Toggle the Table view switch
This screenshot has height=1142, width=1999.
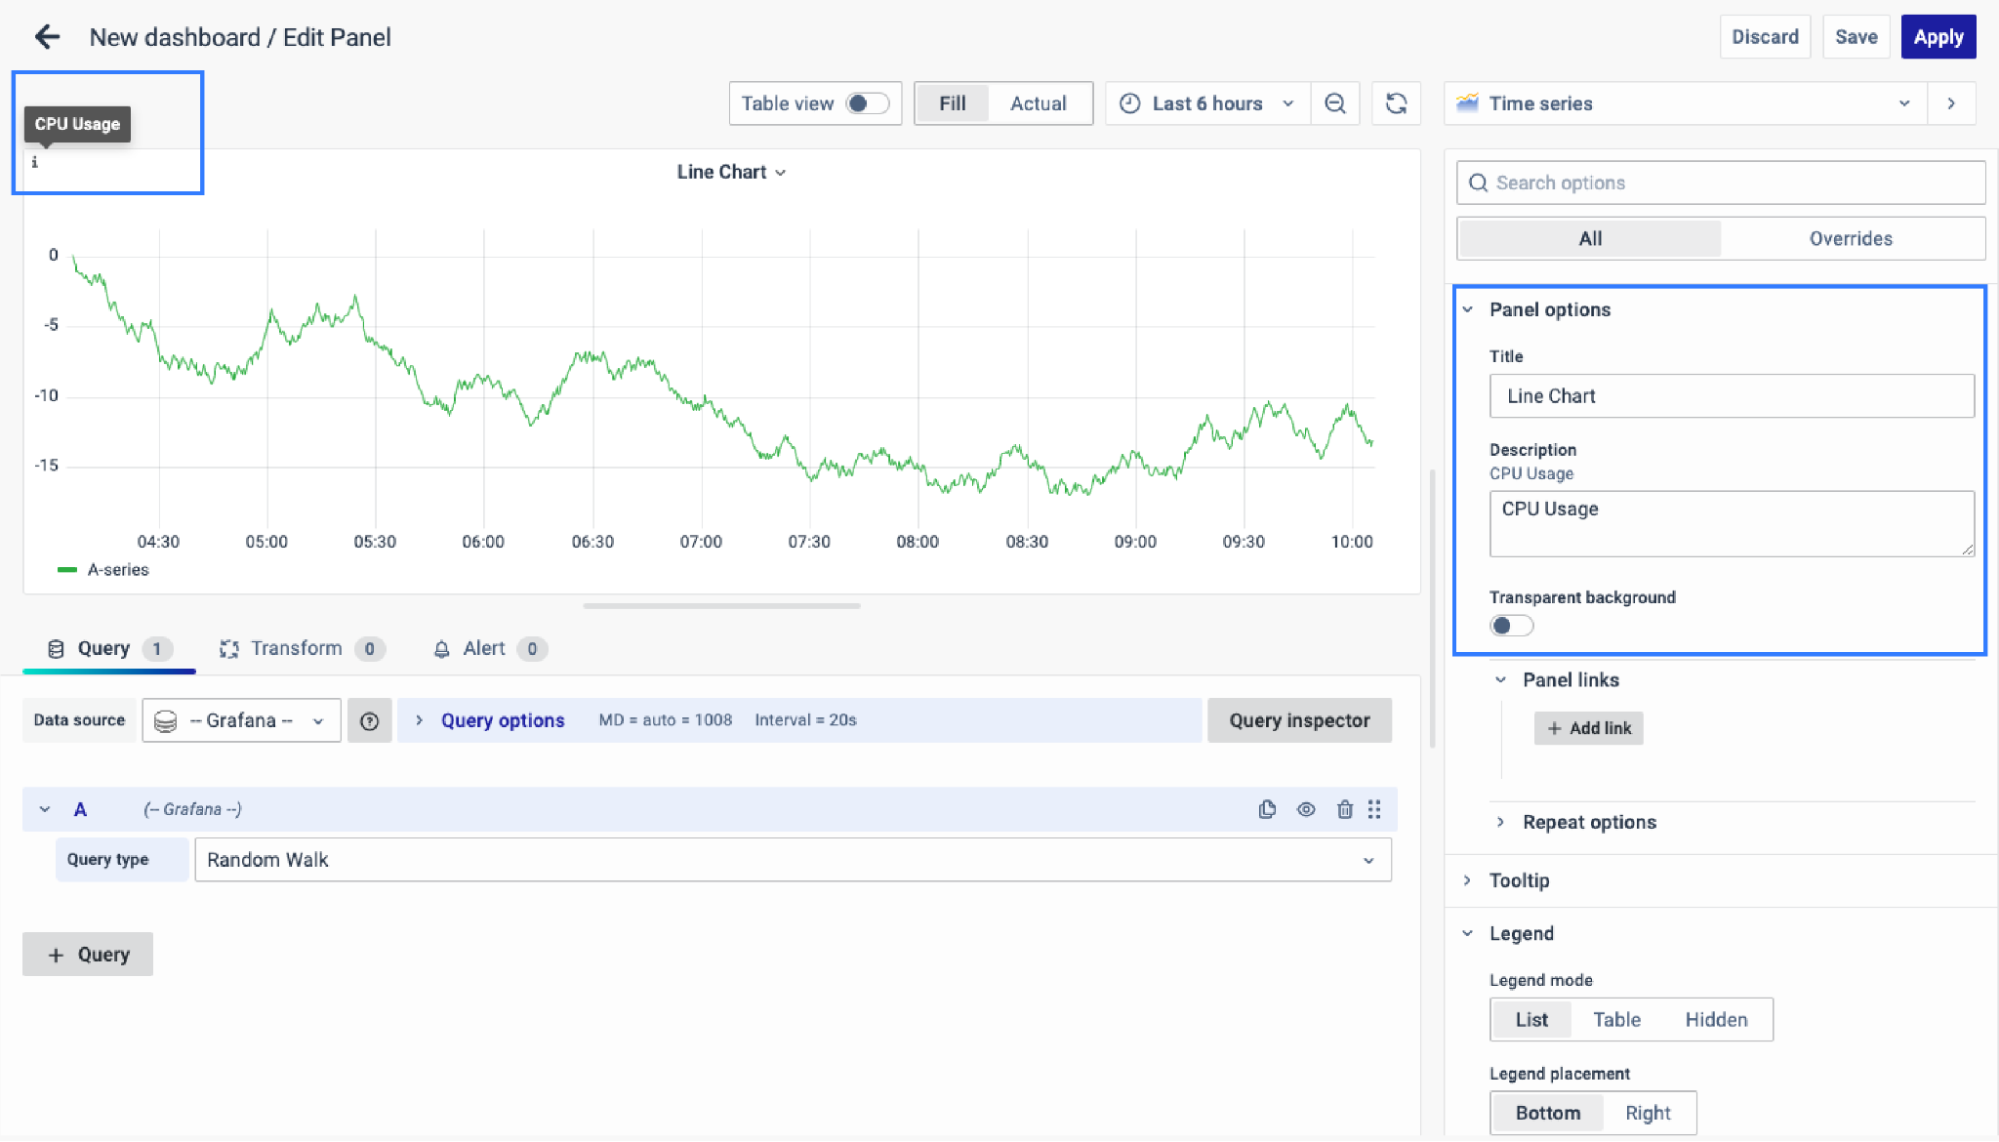(866, 104)
